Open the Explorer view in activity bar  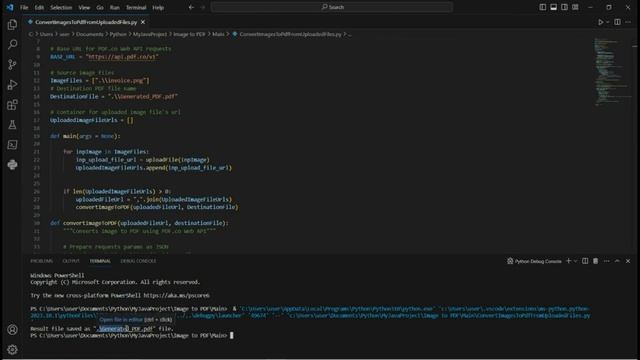click(12, 24)
